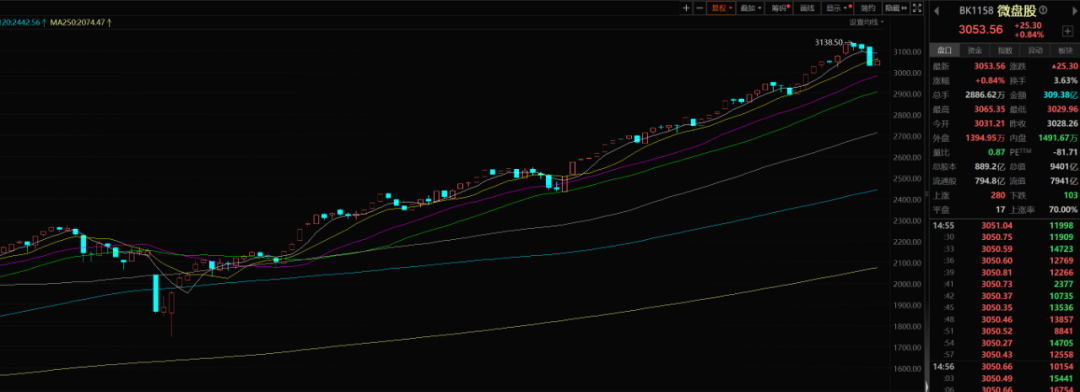Add 微盘股 to watchlist with plus box

pos(1067,32)
